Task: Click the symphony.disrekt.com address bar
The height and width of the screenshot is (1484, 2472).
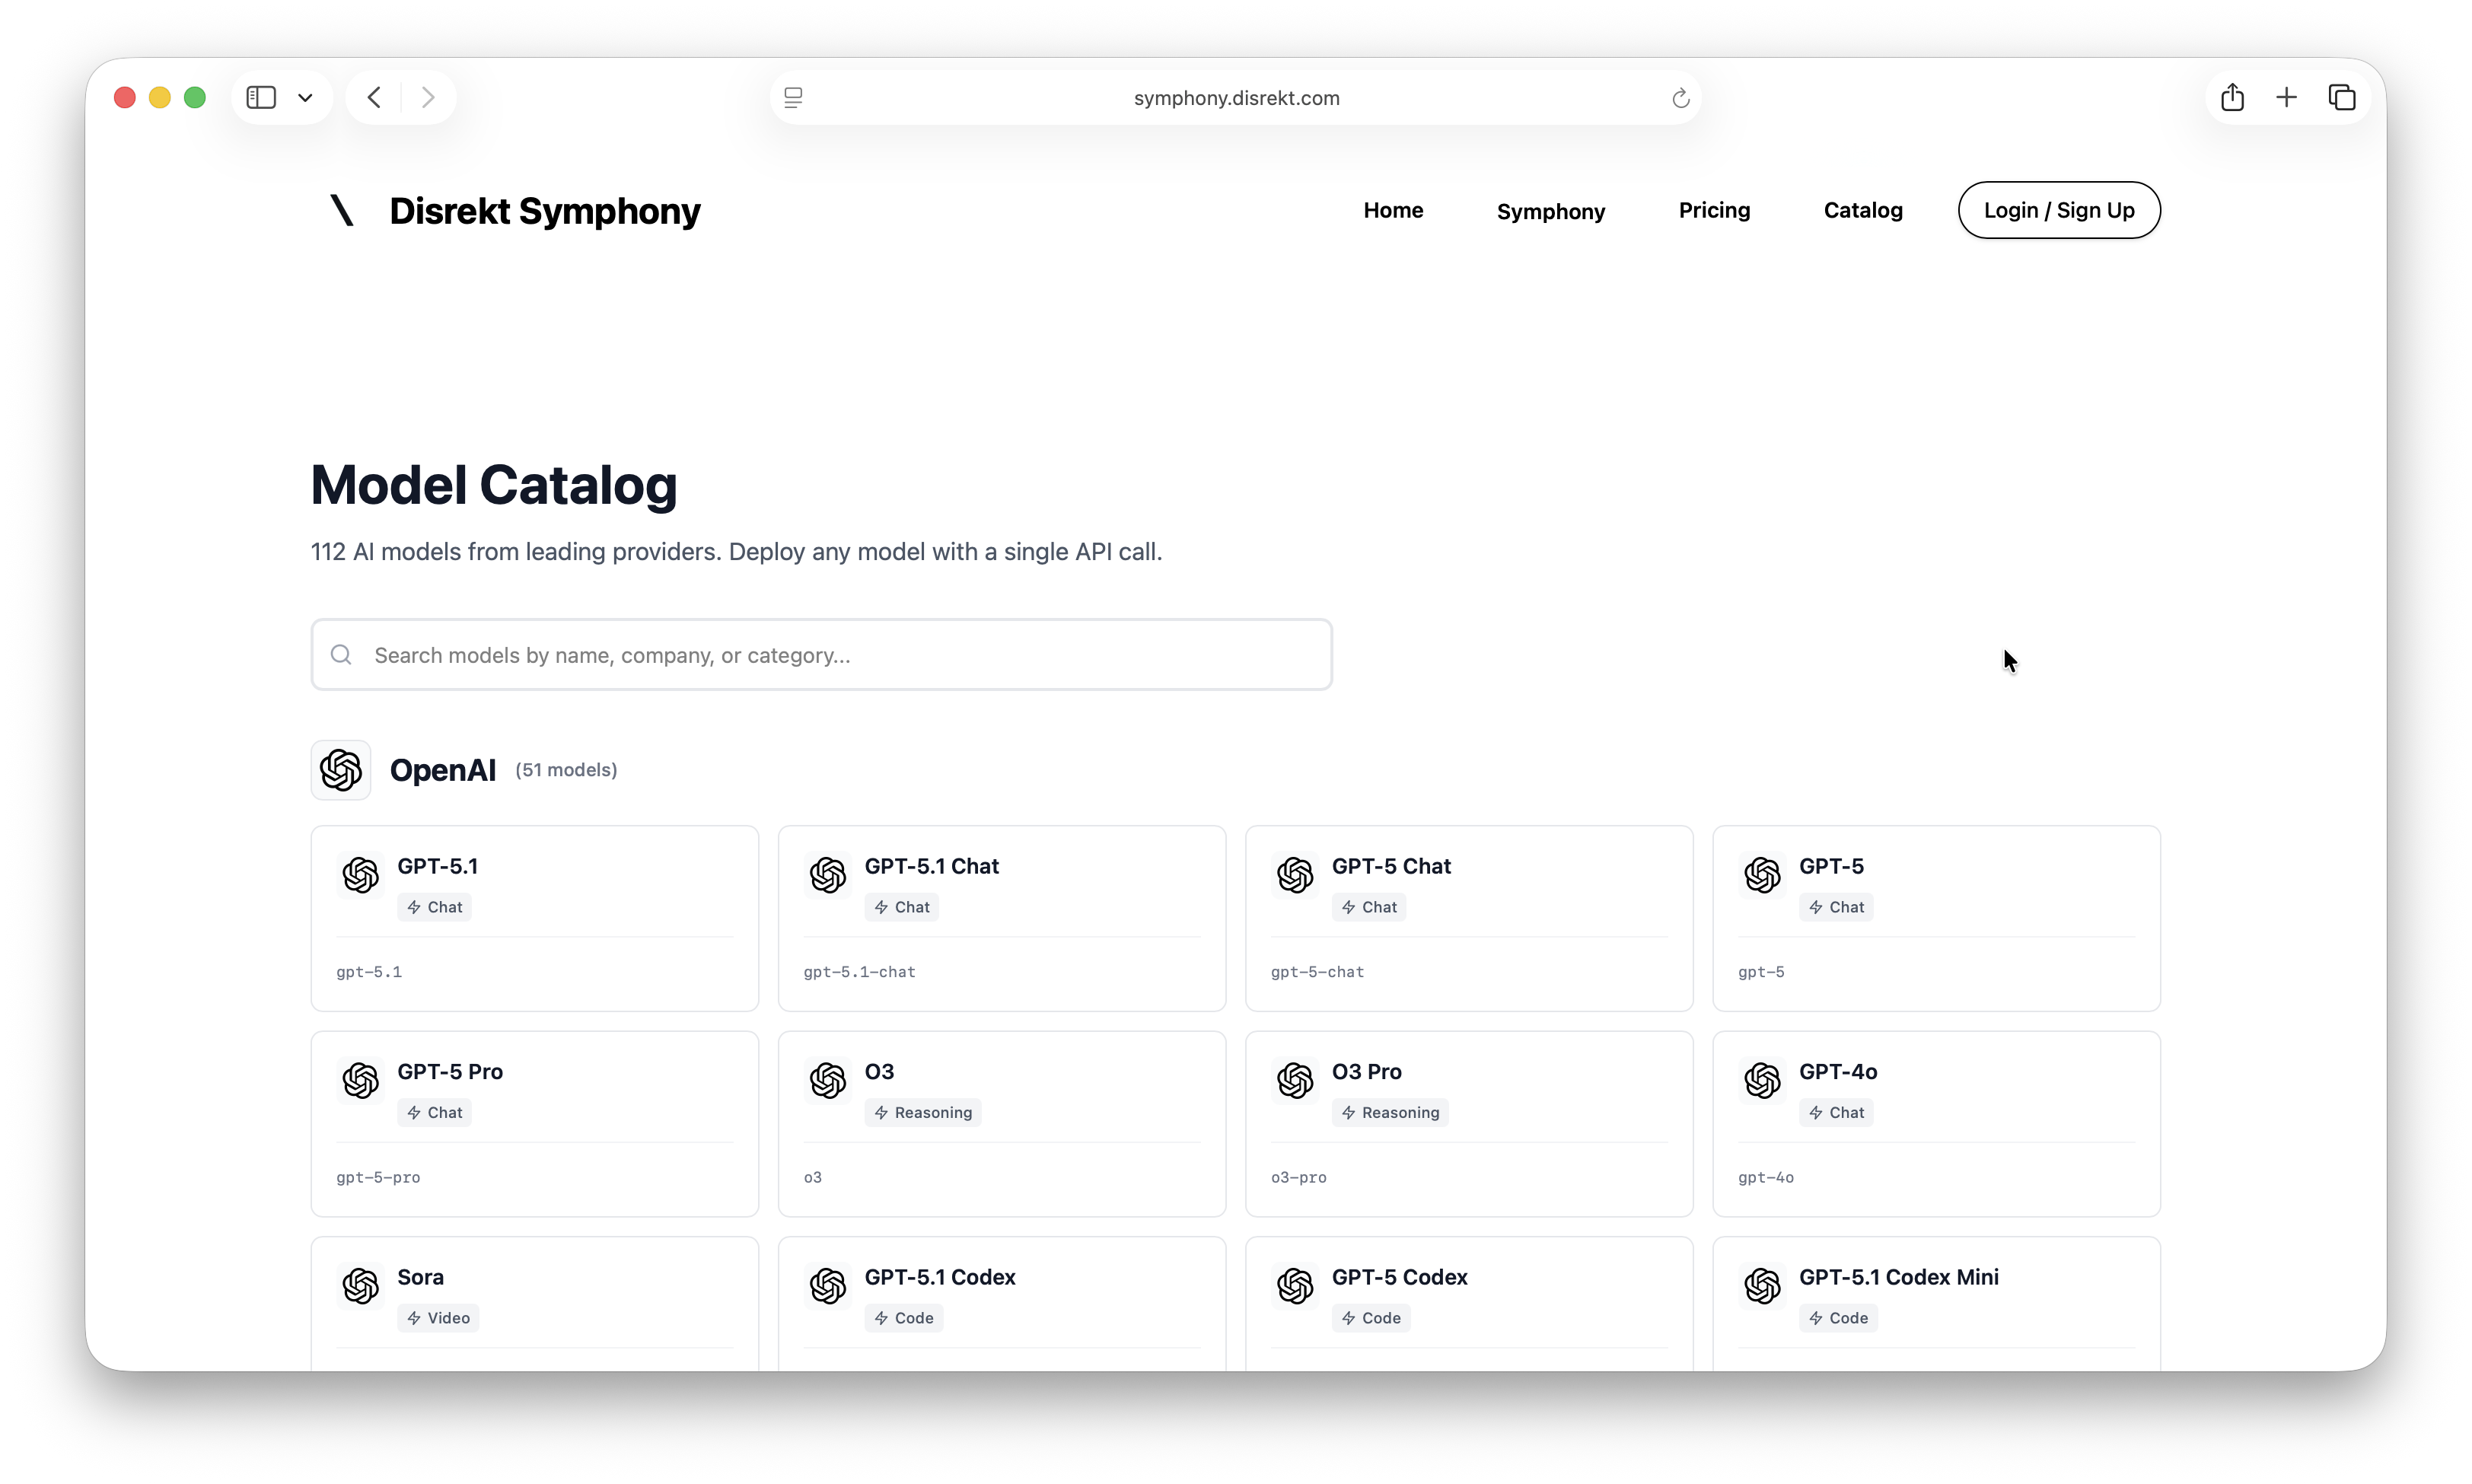Action: pos(1236,98)
